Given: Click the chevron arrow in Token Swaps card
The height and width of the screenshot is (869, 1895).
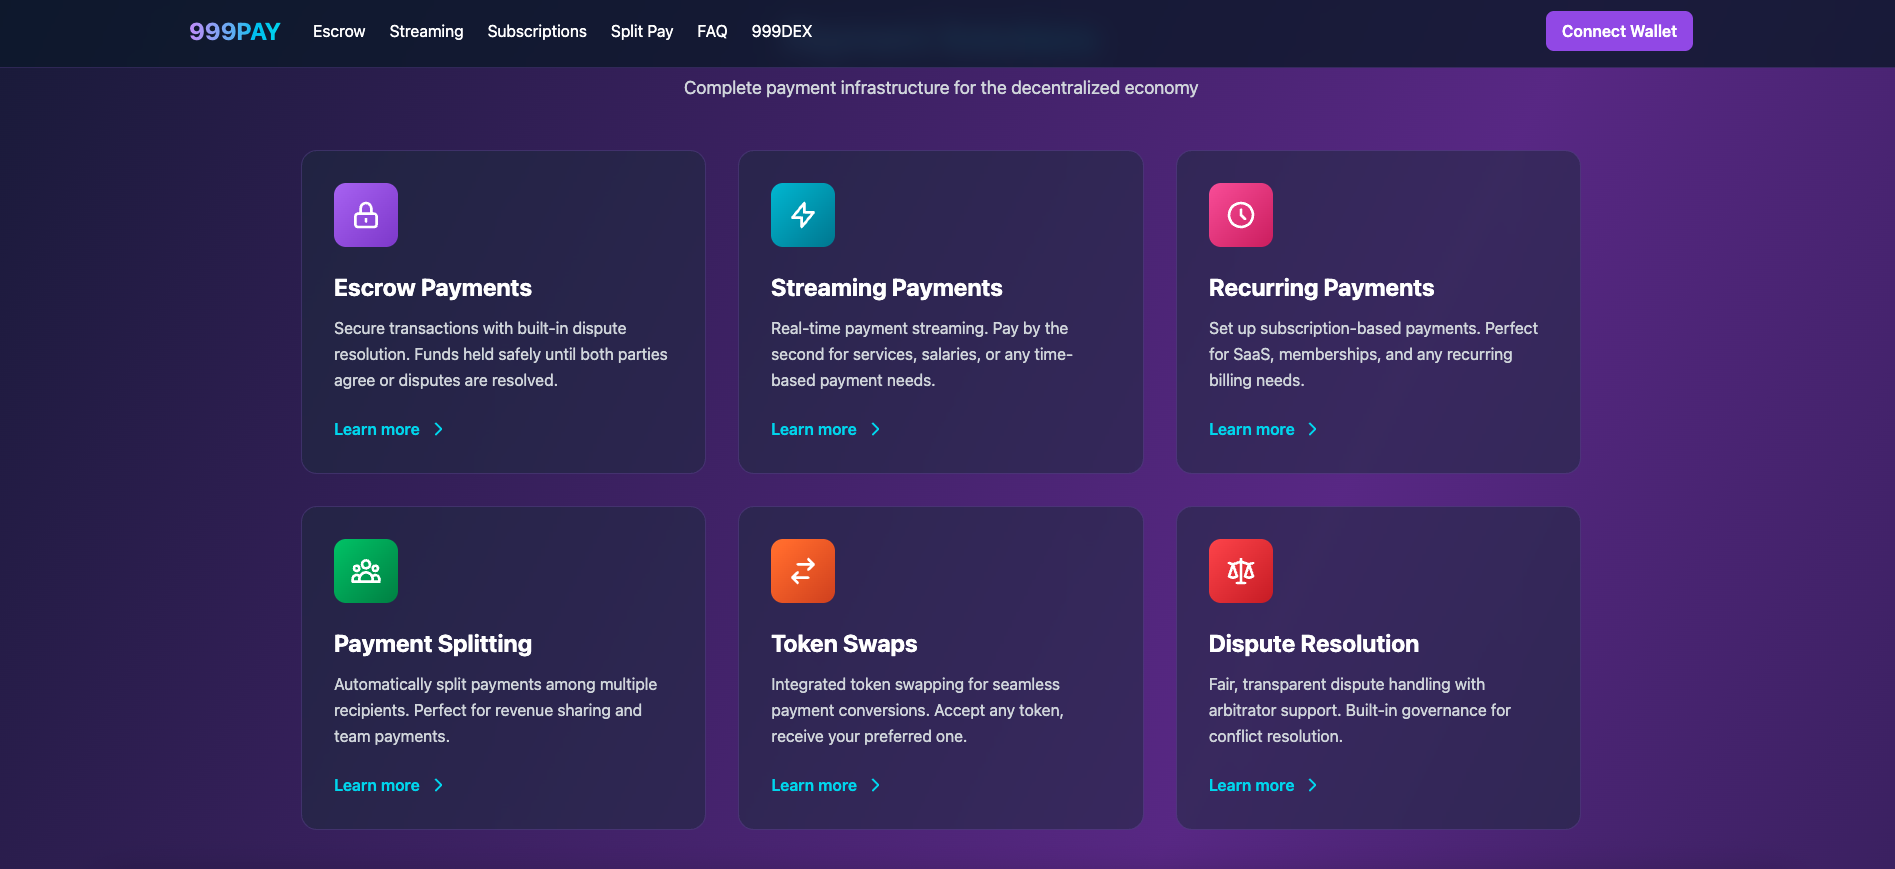Looking at the screenshot, I should [x=875, y=785].
